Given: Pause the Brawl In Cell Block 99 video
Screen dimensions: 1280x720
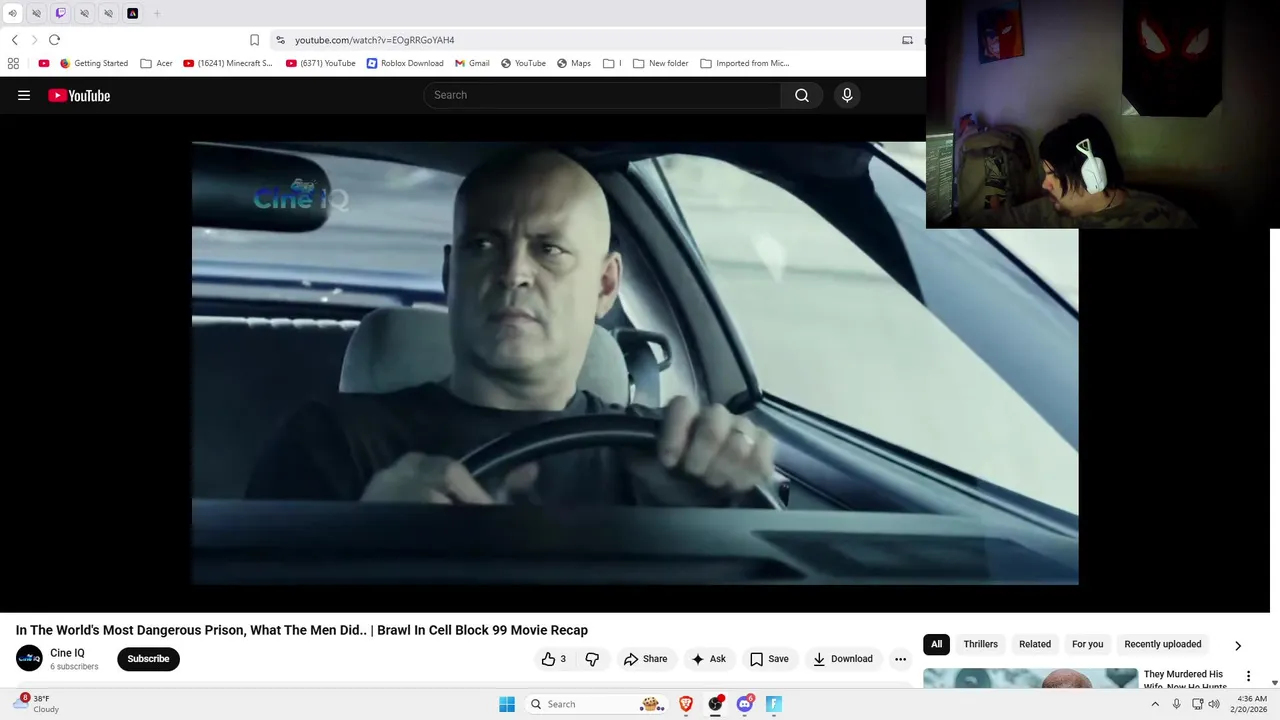Looking at the screenshot, I should point(634,362).
